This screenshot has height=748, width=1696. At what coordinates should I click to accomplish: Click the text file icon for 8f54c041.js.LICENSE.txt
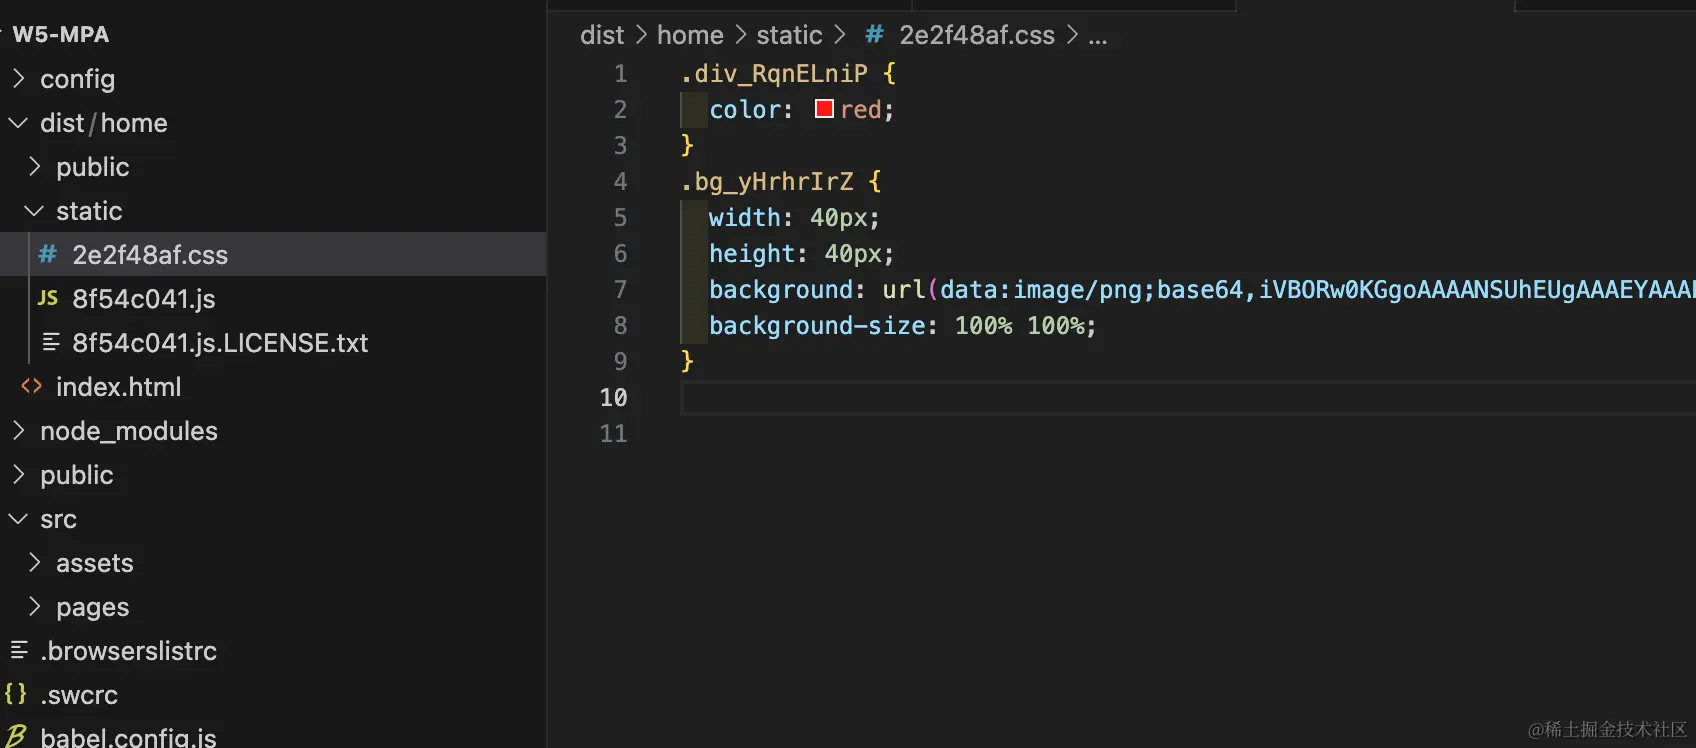50,342
